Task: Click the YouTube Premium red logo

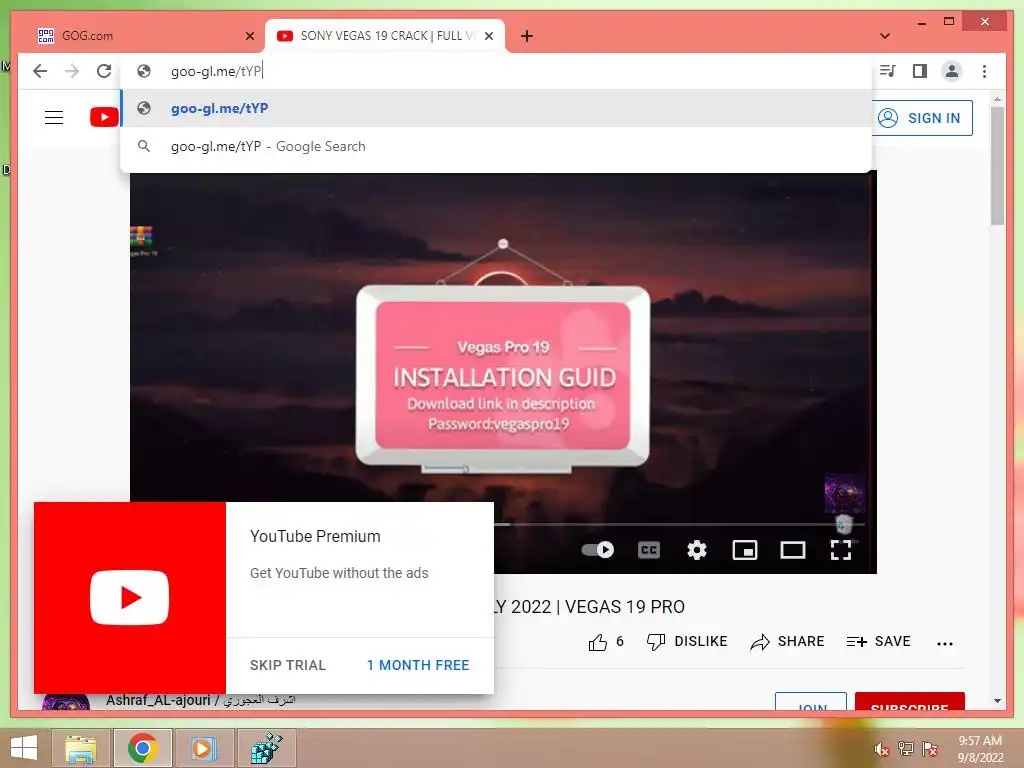Action: tap(129, 598)
